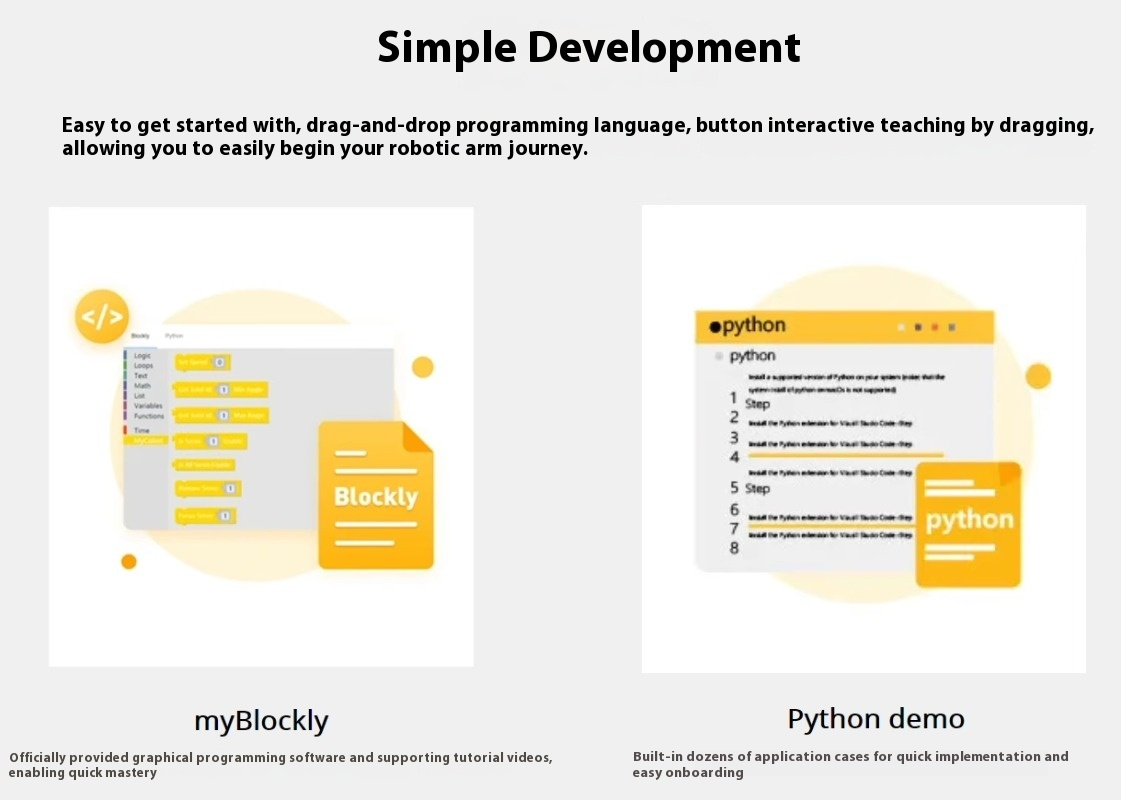The width and height of the screenshot is (1121, 800).
Task: Click the orange python document icon
Action: coord(969,525)
